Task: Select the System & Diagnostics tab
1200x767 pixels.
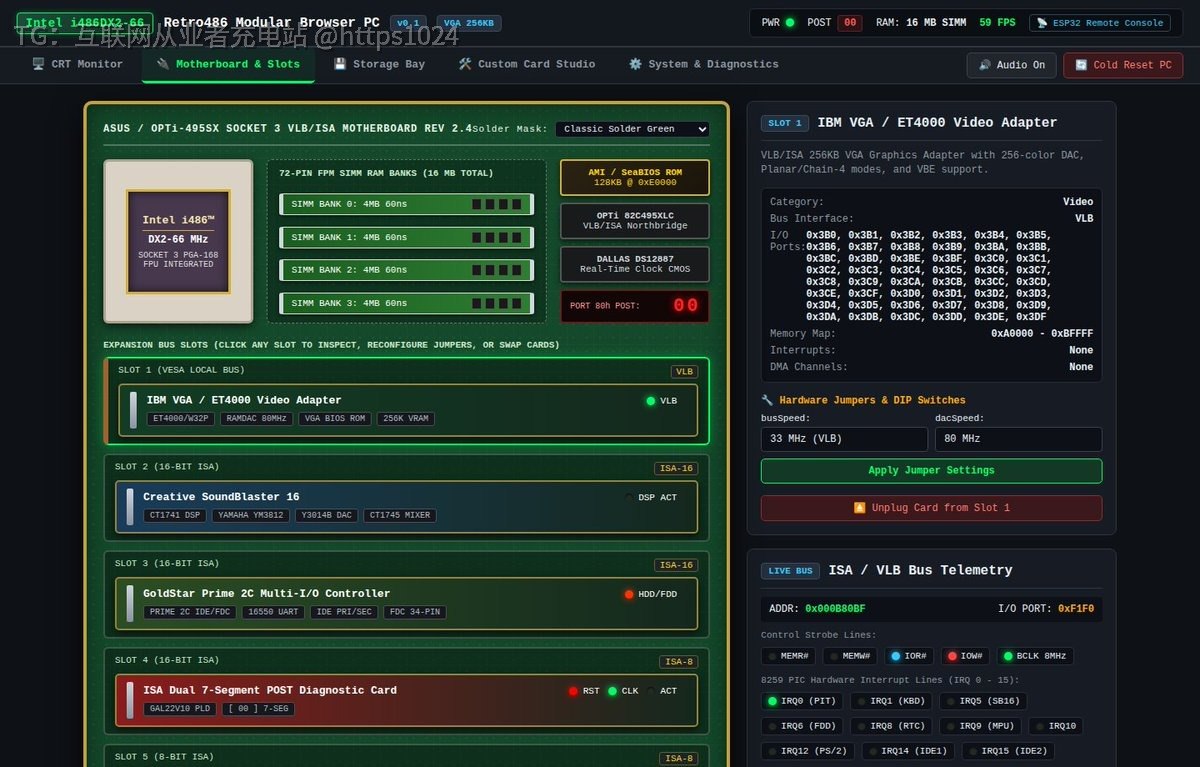Action: 703,65
